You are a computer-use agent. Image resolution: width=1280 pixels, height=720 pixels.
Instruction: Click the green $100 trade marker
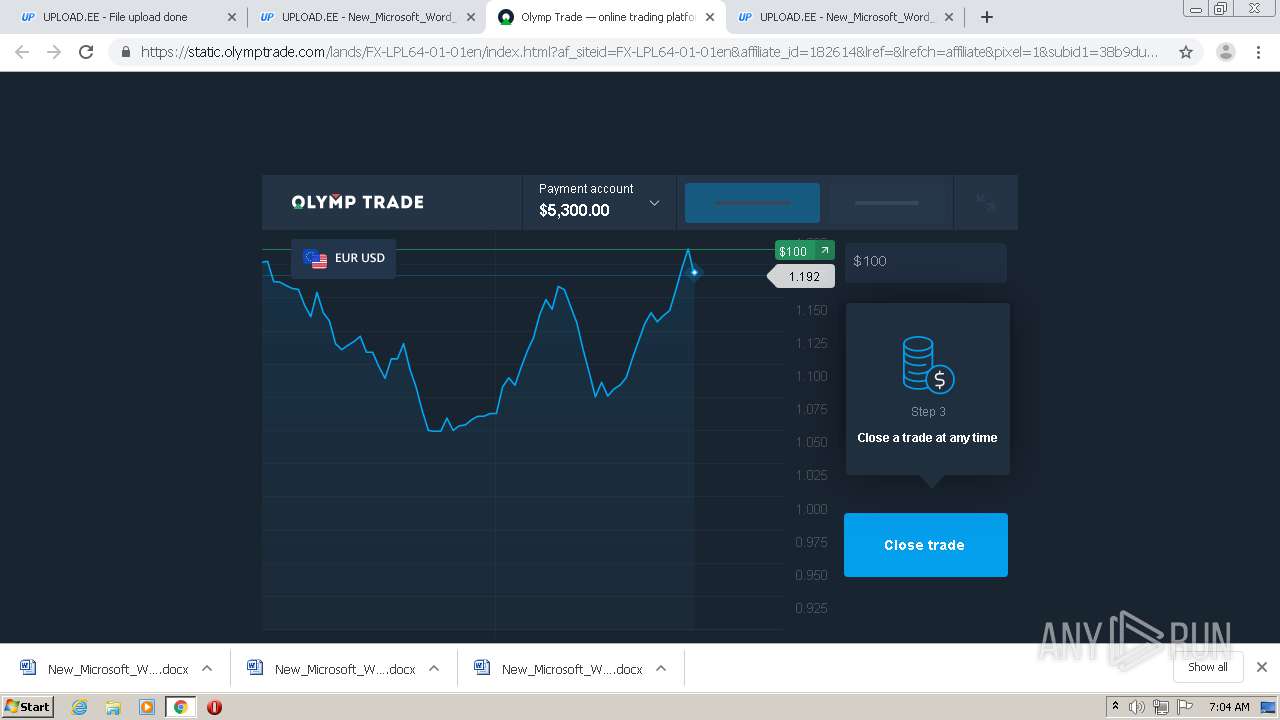point(805,251)
